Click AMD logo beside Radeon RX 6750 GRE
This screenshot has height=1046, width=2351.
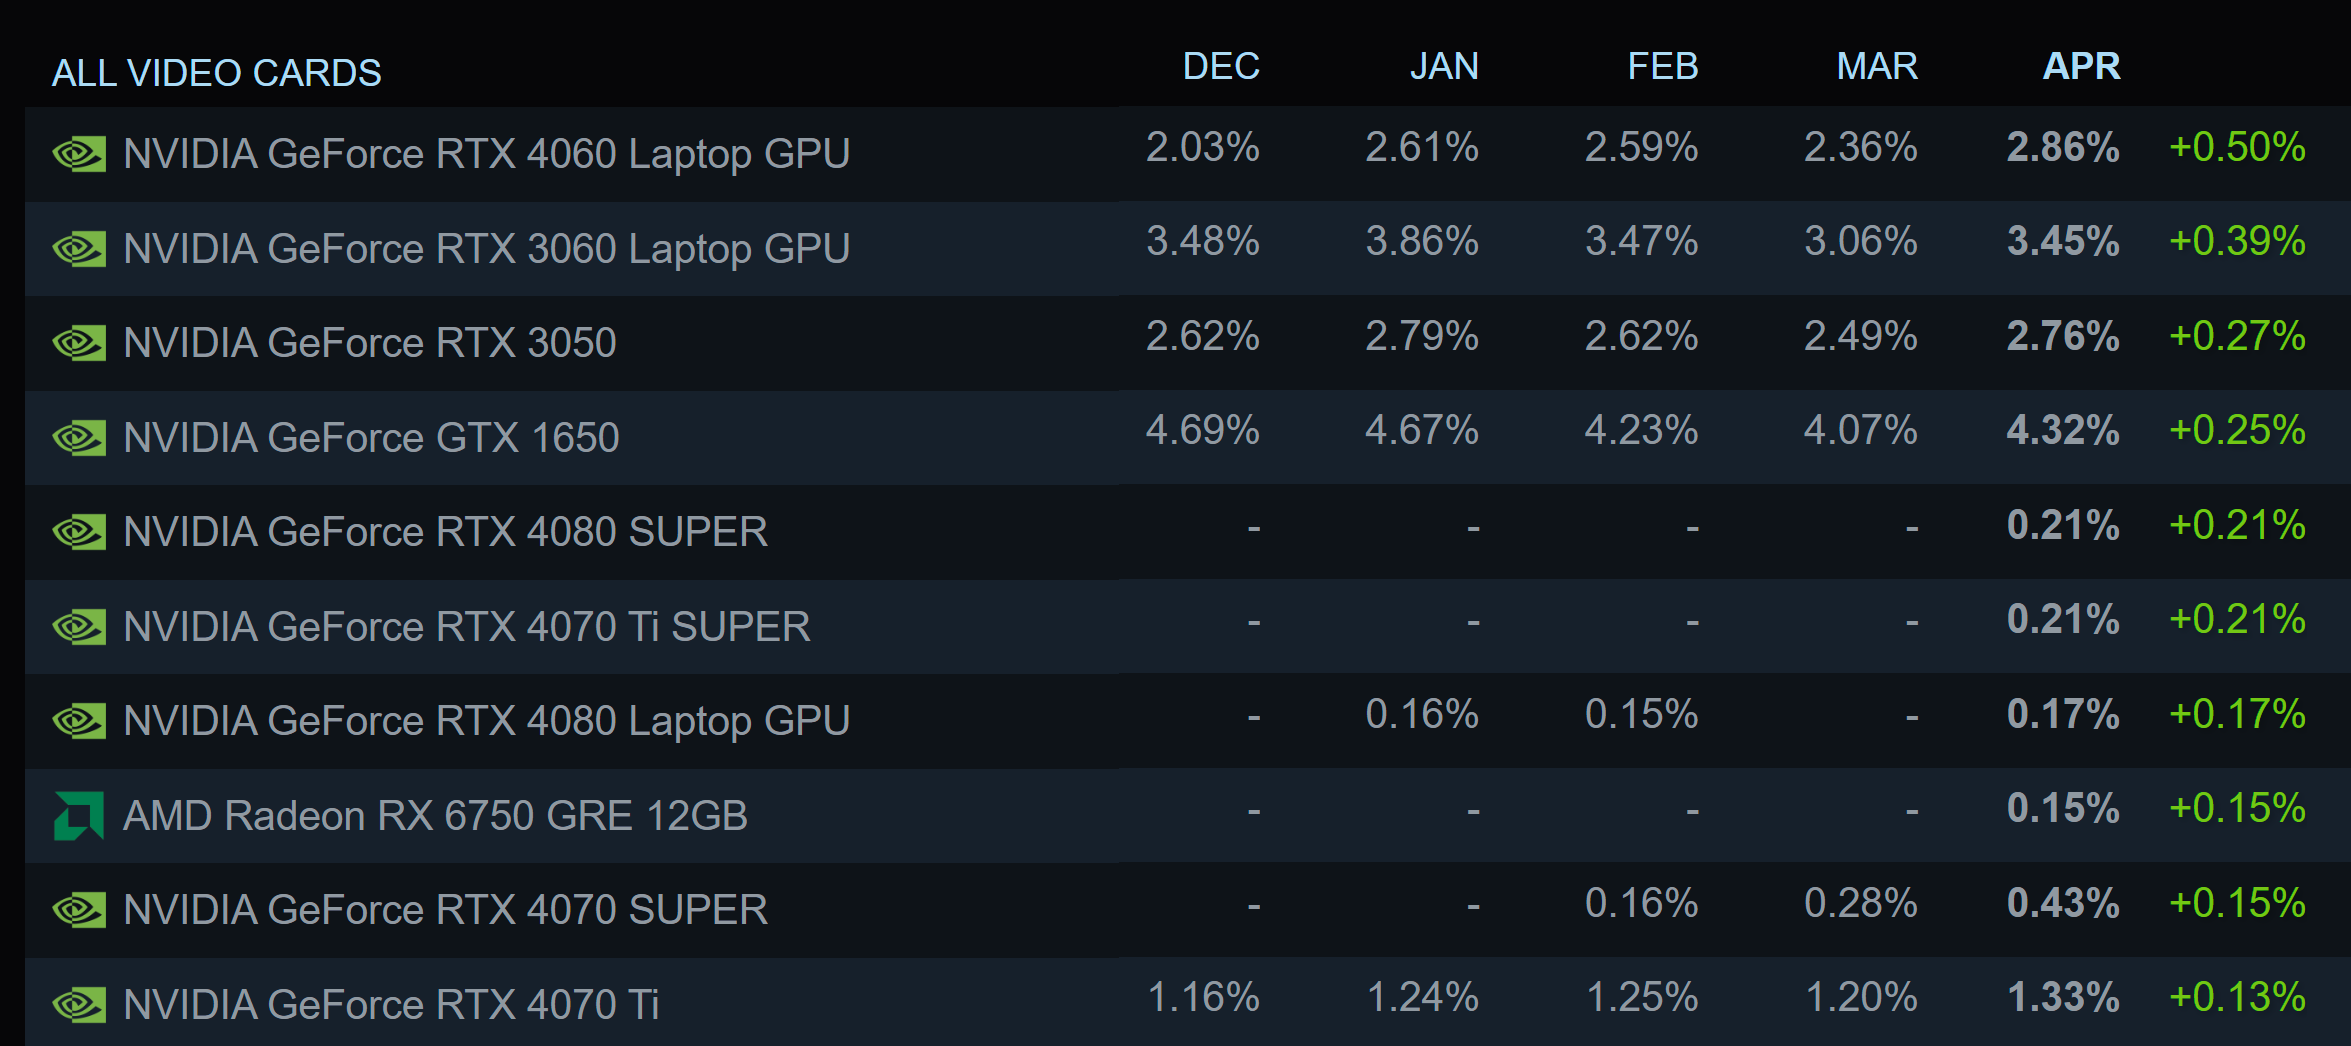[79, 816]
